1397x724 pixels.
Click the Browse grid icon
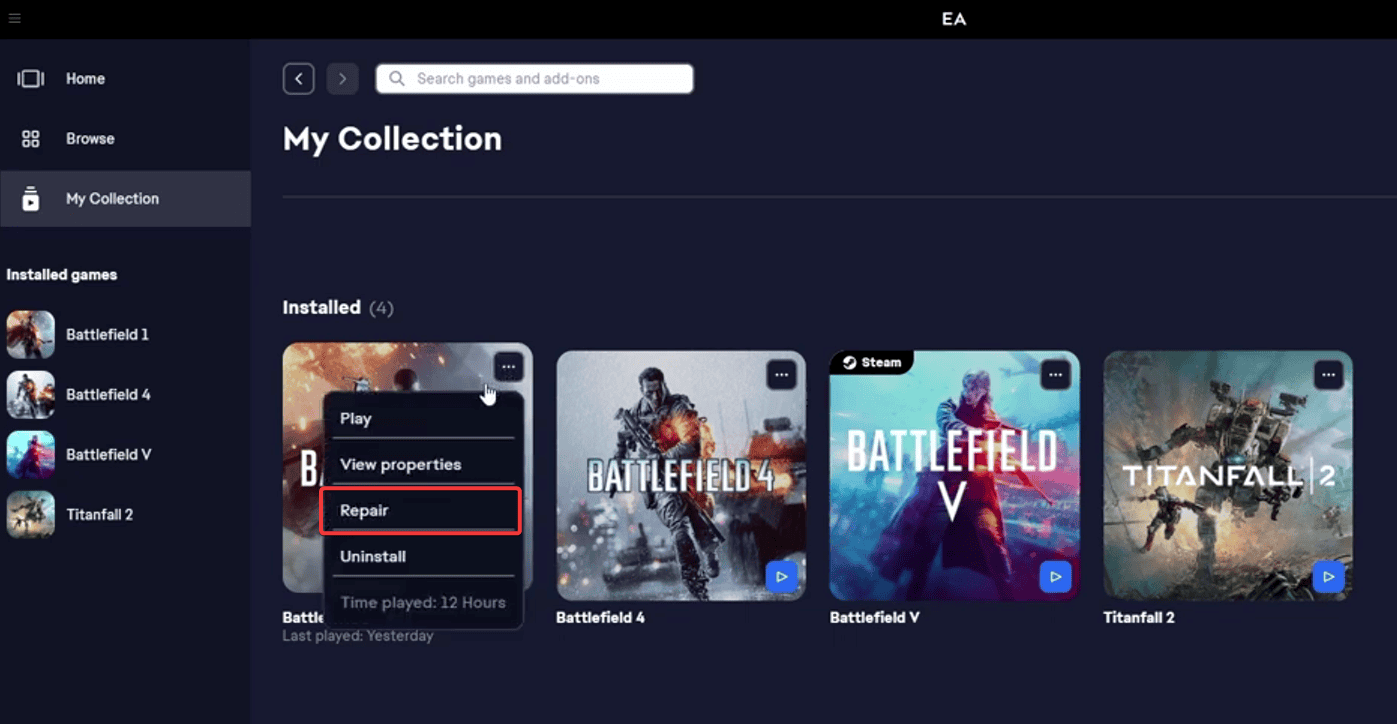[x=31, y=139]
